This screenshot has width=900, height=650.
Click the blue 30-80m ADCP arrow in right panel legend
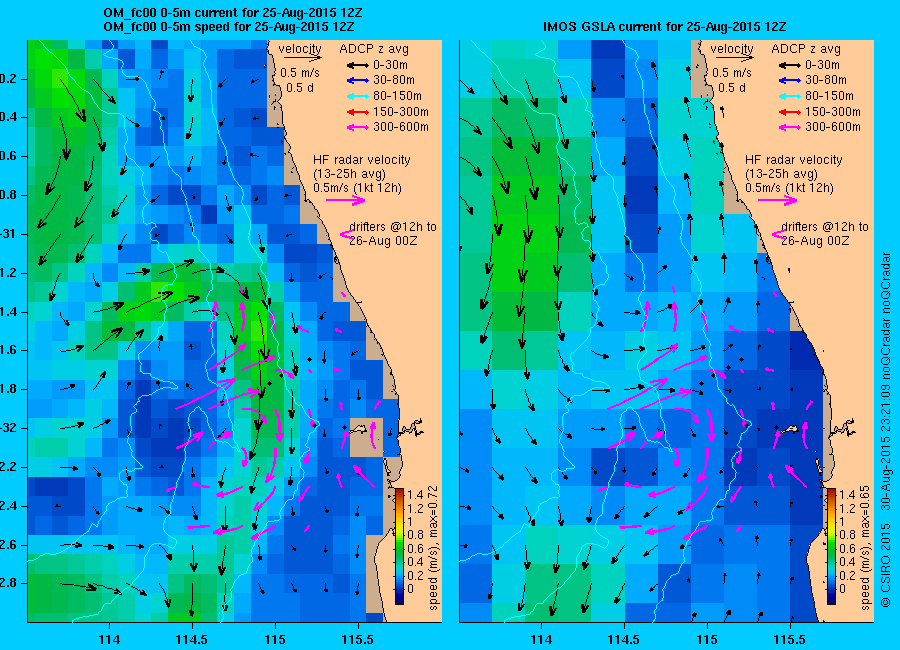tap(789, 80)
